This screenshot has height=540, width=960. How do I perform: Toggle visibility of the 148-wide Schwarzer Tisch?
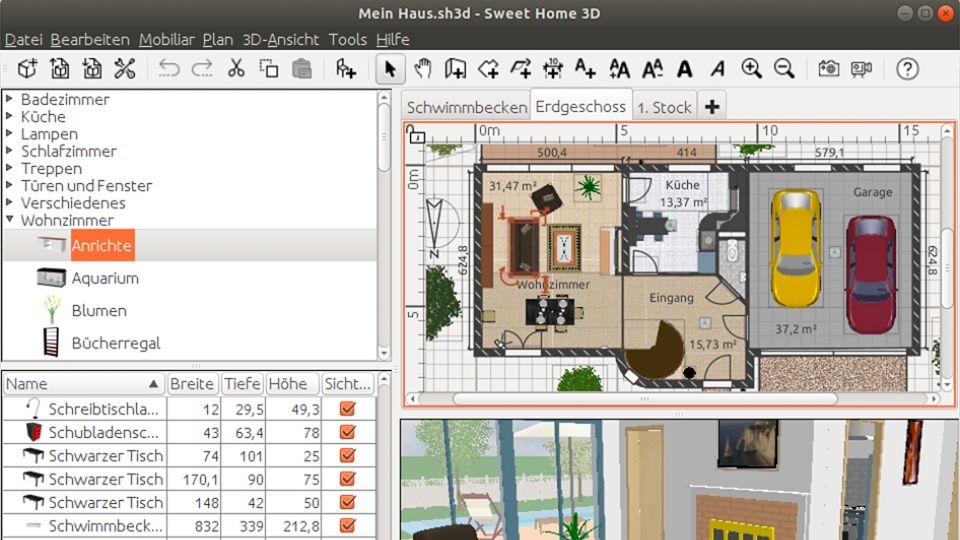point(348,501)
